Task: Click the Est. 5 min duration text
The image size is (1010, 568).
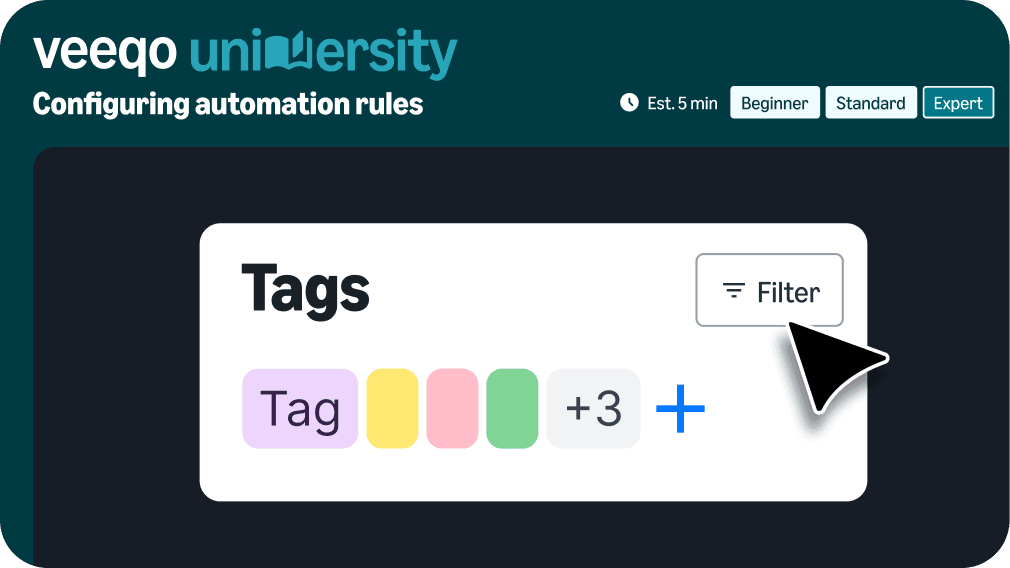Action: tap(682, 103)
